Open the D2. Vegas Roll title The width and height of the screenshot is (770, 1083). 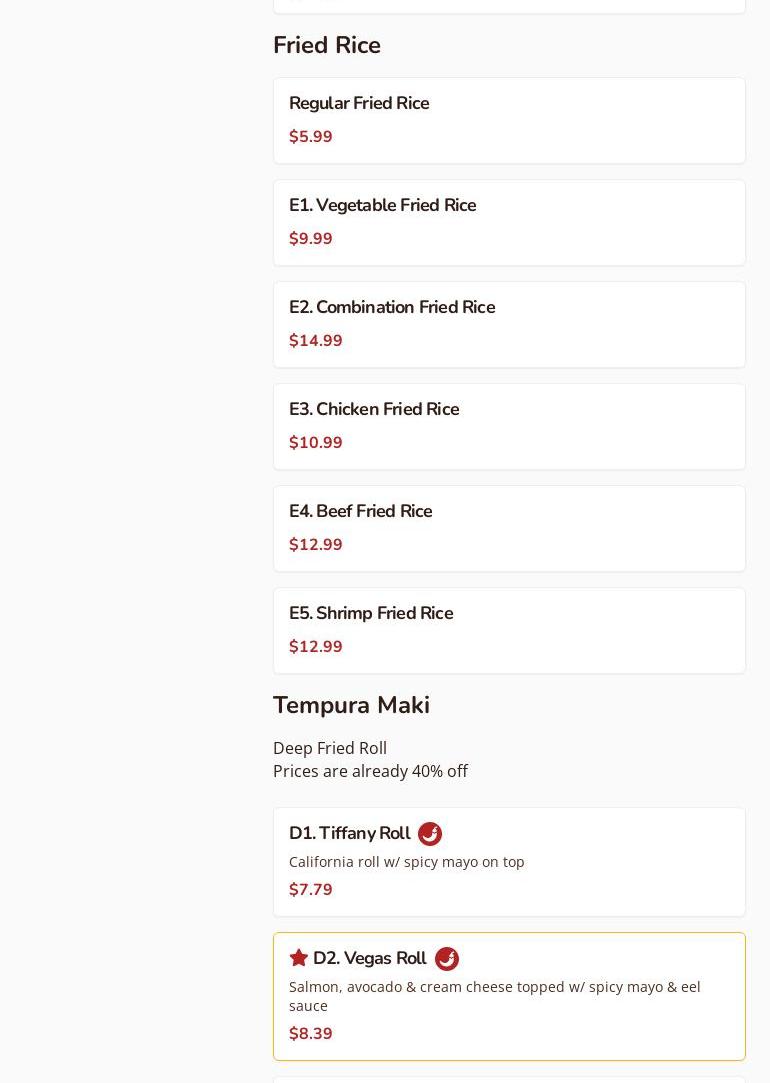(369, 958)
